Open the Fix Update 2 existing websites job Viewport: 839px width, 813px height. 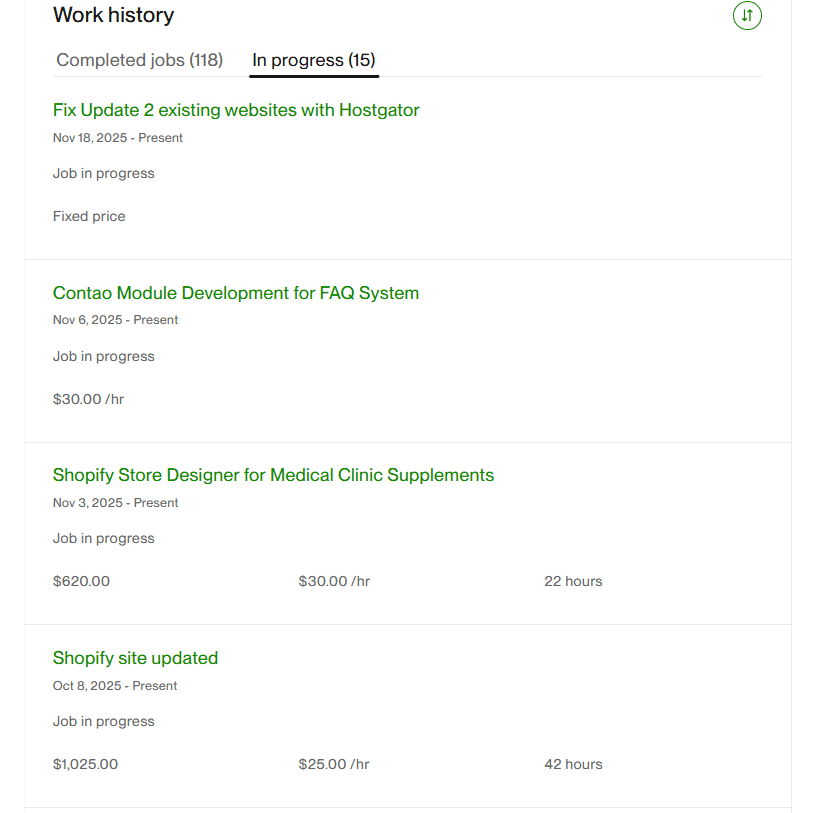coord(236,110)
